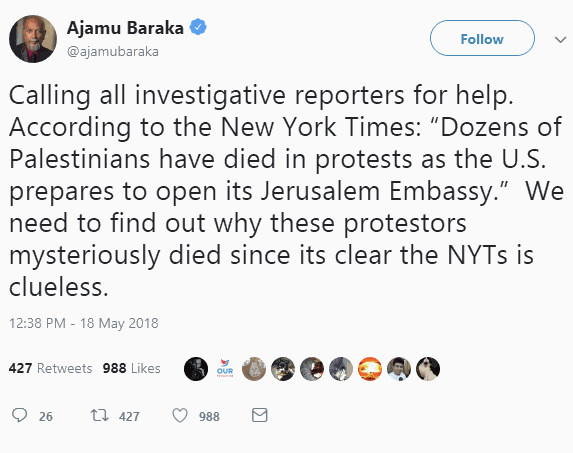
Task: Send via direct message envelope icon
Action: click(259, 415)
